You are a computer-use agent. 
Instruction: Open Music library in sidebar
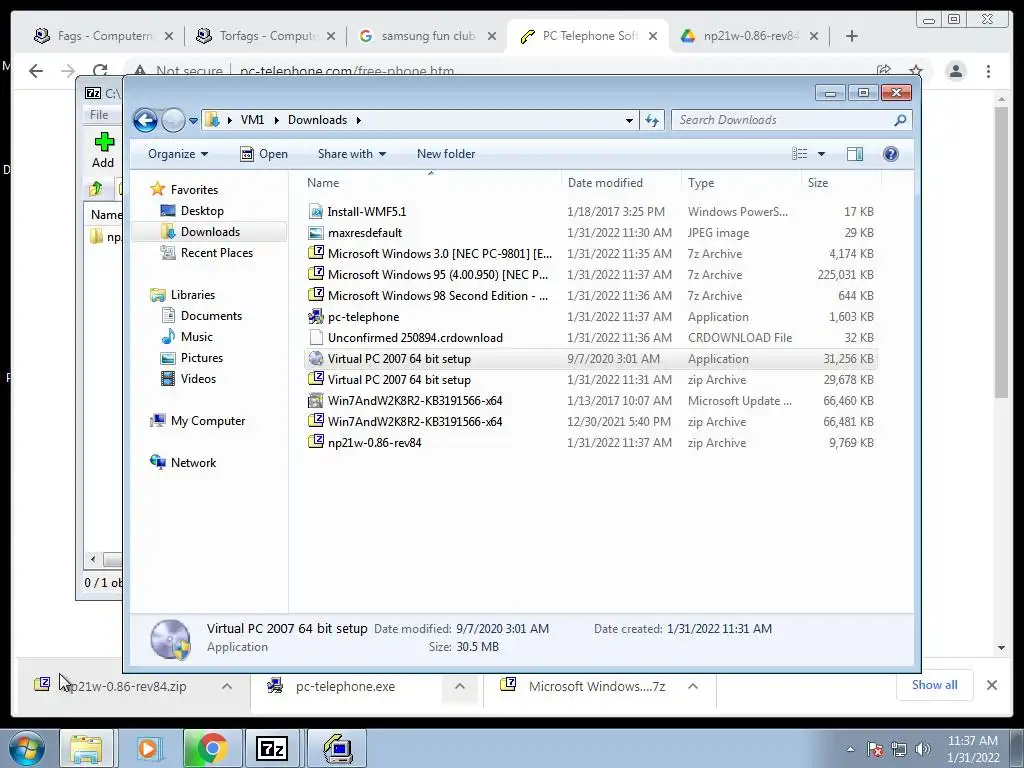[197, 337]
